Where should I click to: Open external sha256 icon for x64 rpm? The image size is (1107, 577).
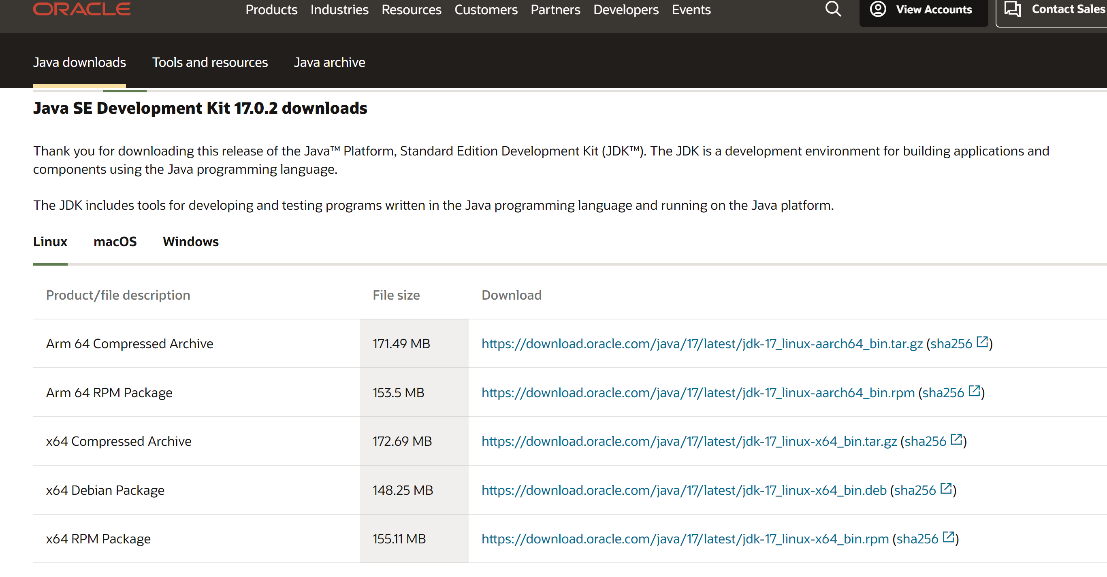(949, 537)
